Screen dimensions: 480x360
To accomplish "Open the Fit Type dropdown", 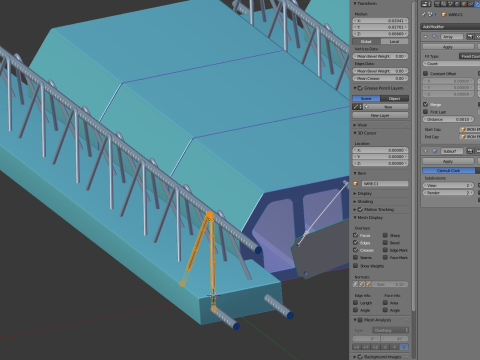I will pos(470,56).
